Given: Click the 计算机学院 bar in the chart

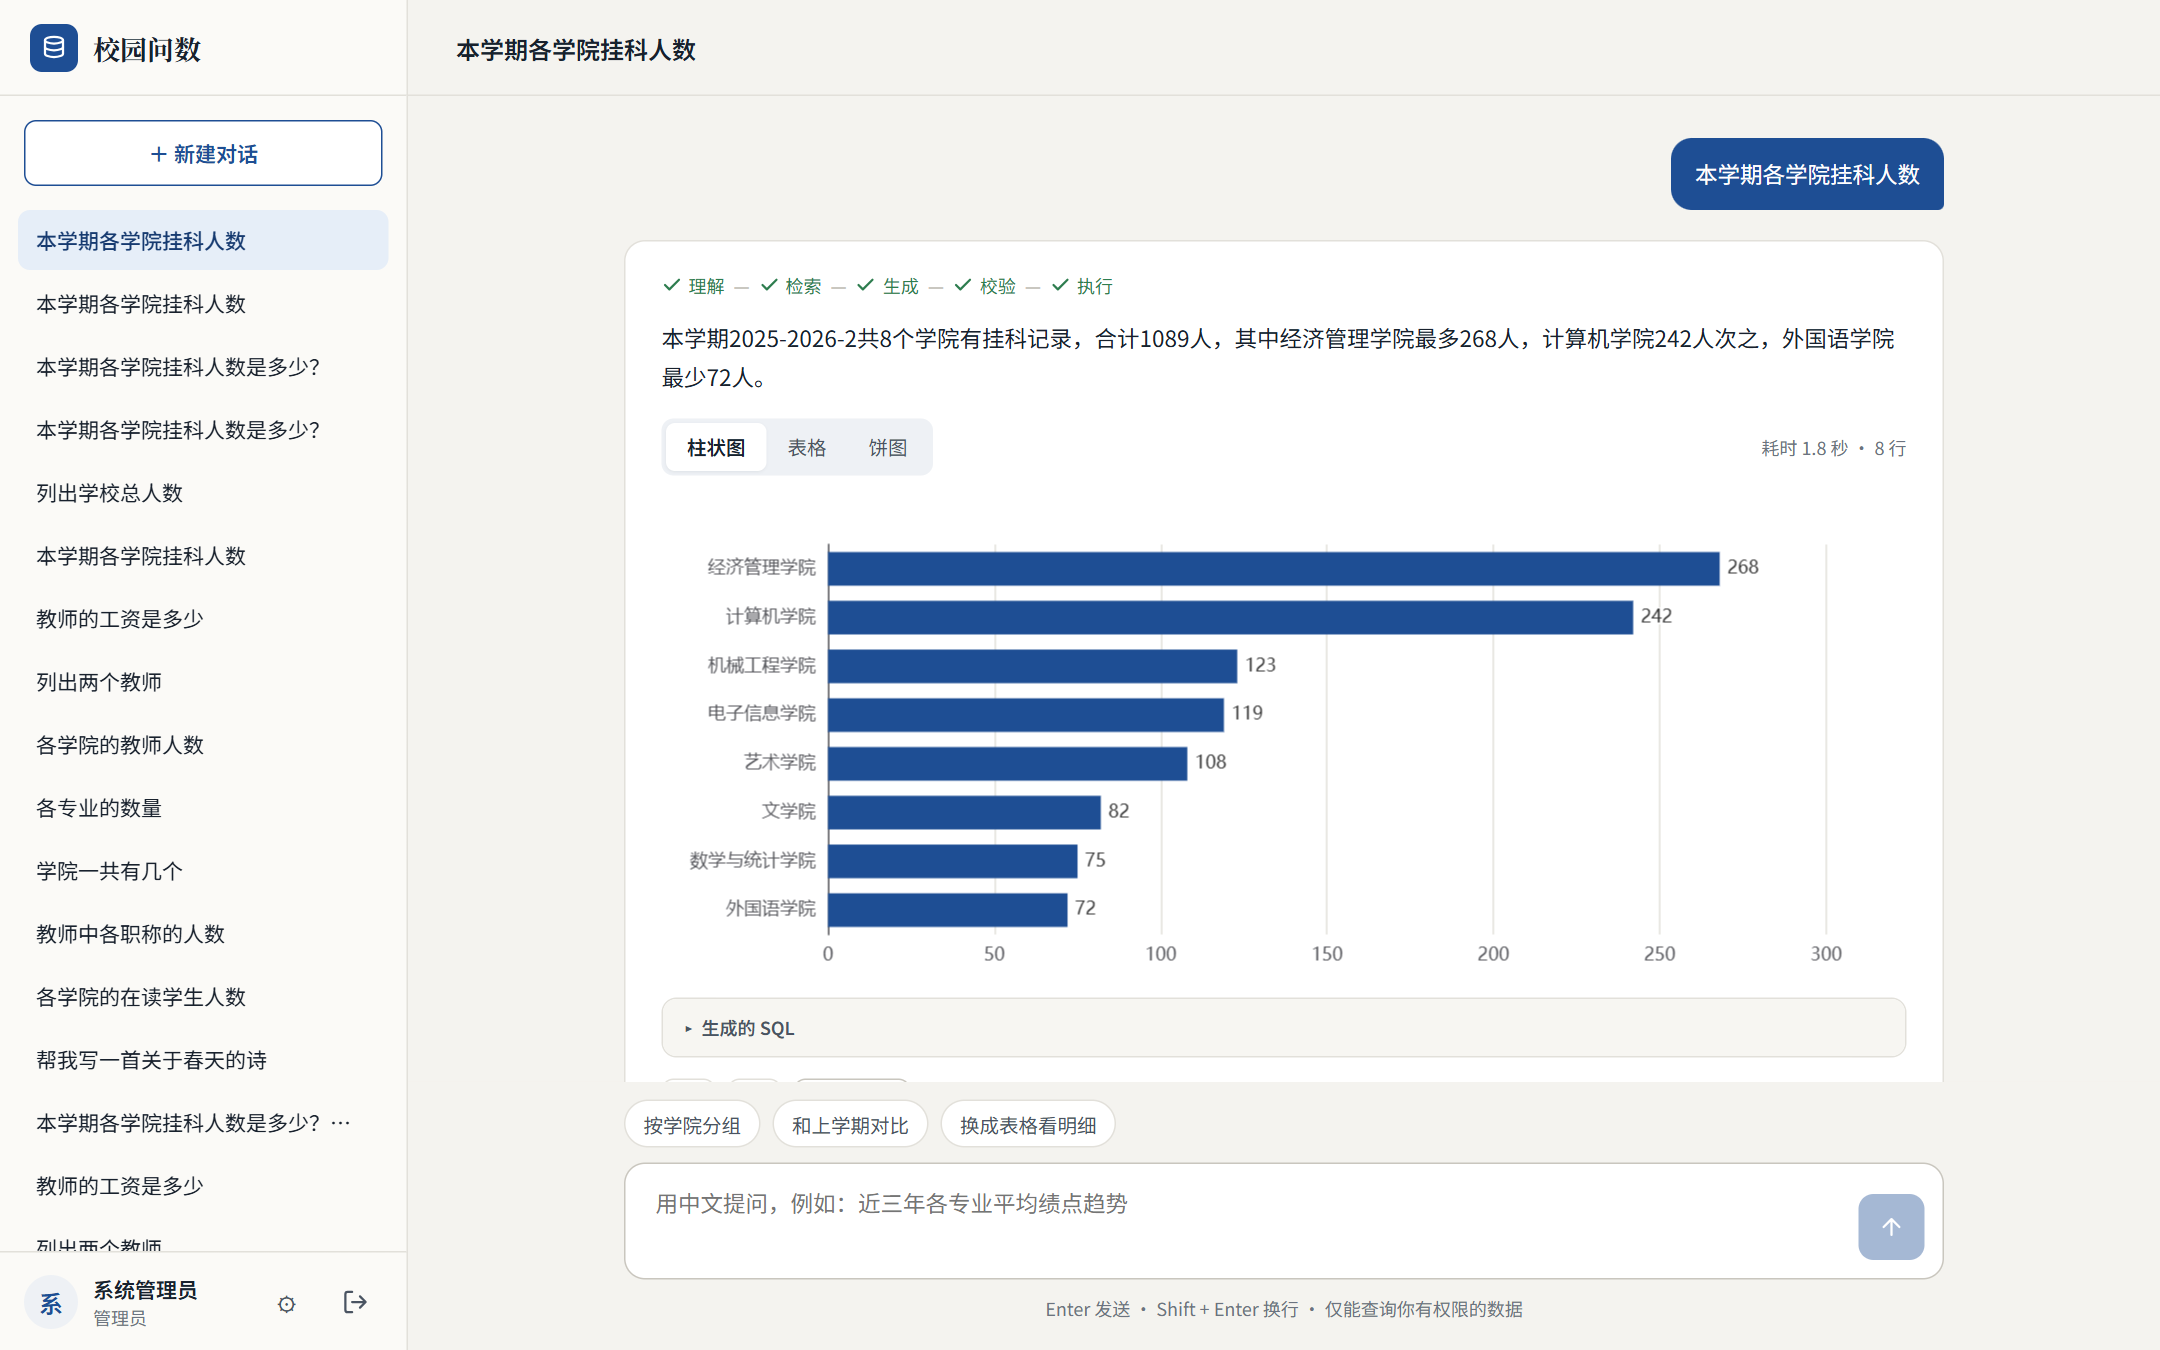Looking at the screenshot, I should (1230, 617).
